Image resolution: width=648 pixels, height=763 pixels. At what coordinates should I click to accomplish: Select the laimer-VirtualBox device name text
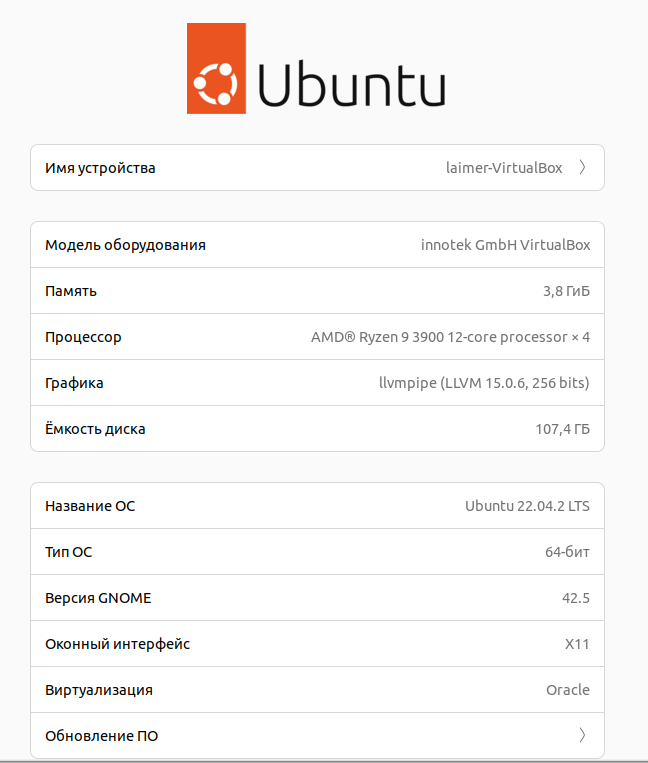[x=504, y=168]
